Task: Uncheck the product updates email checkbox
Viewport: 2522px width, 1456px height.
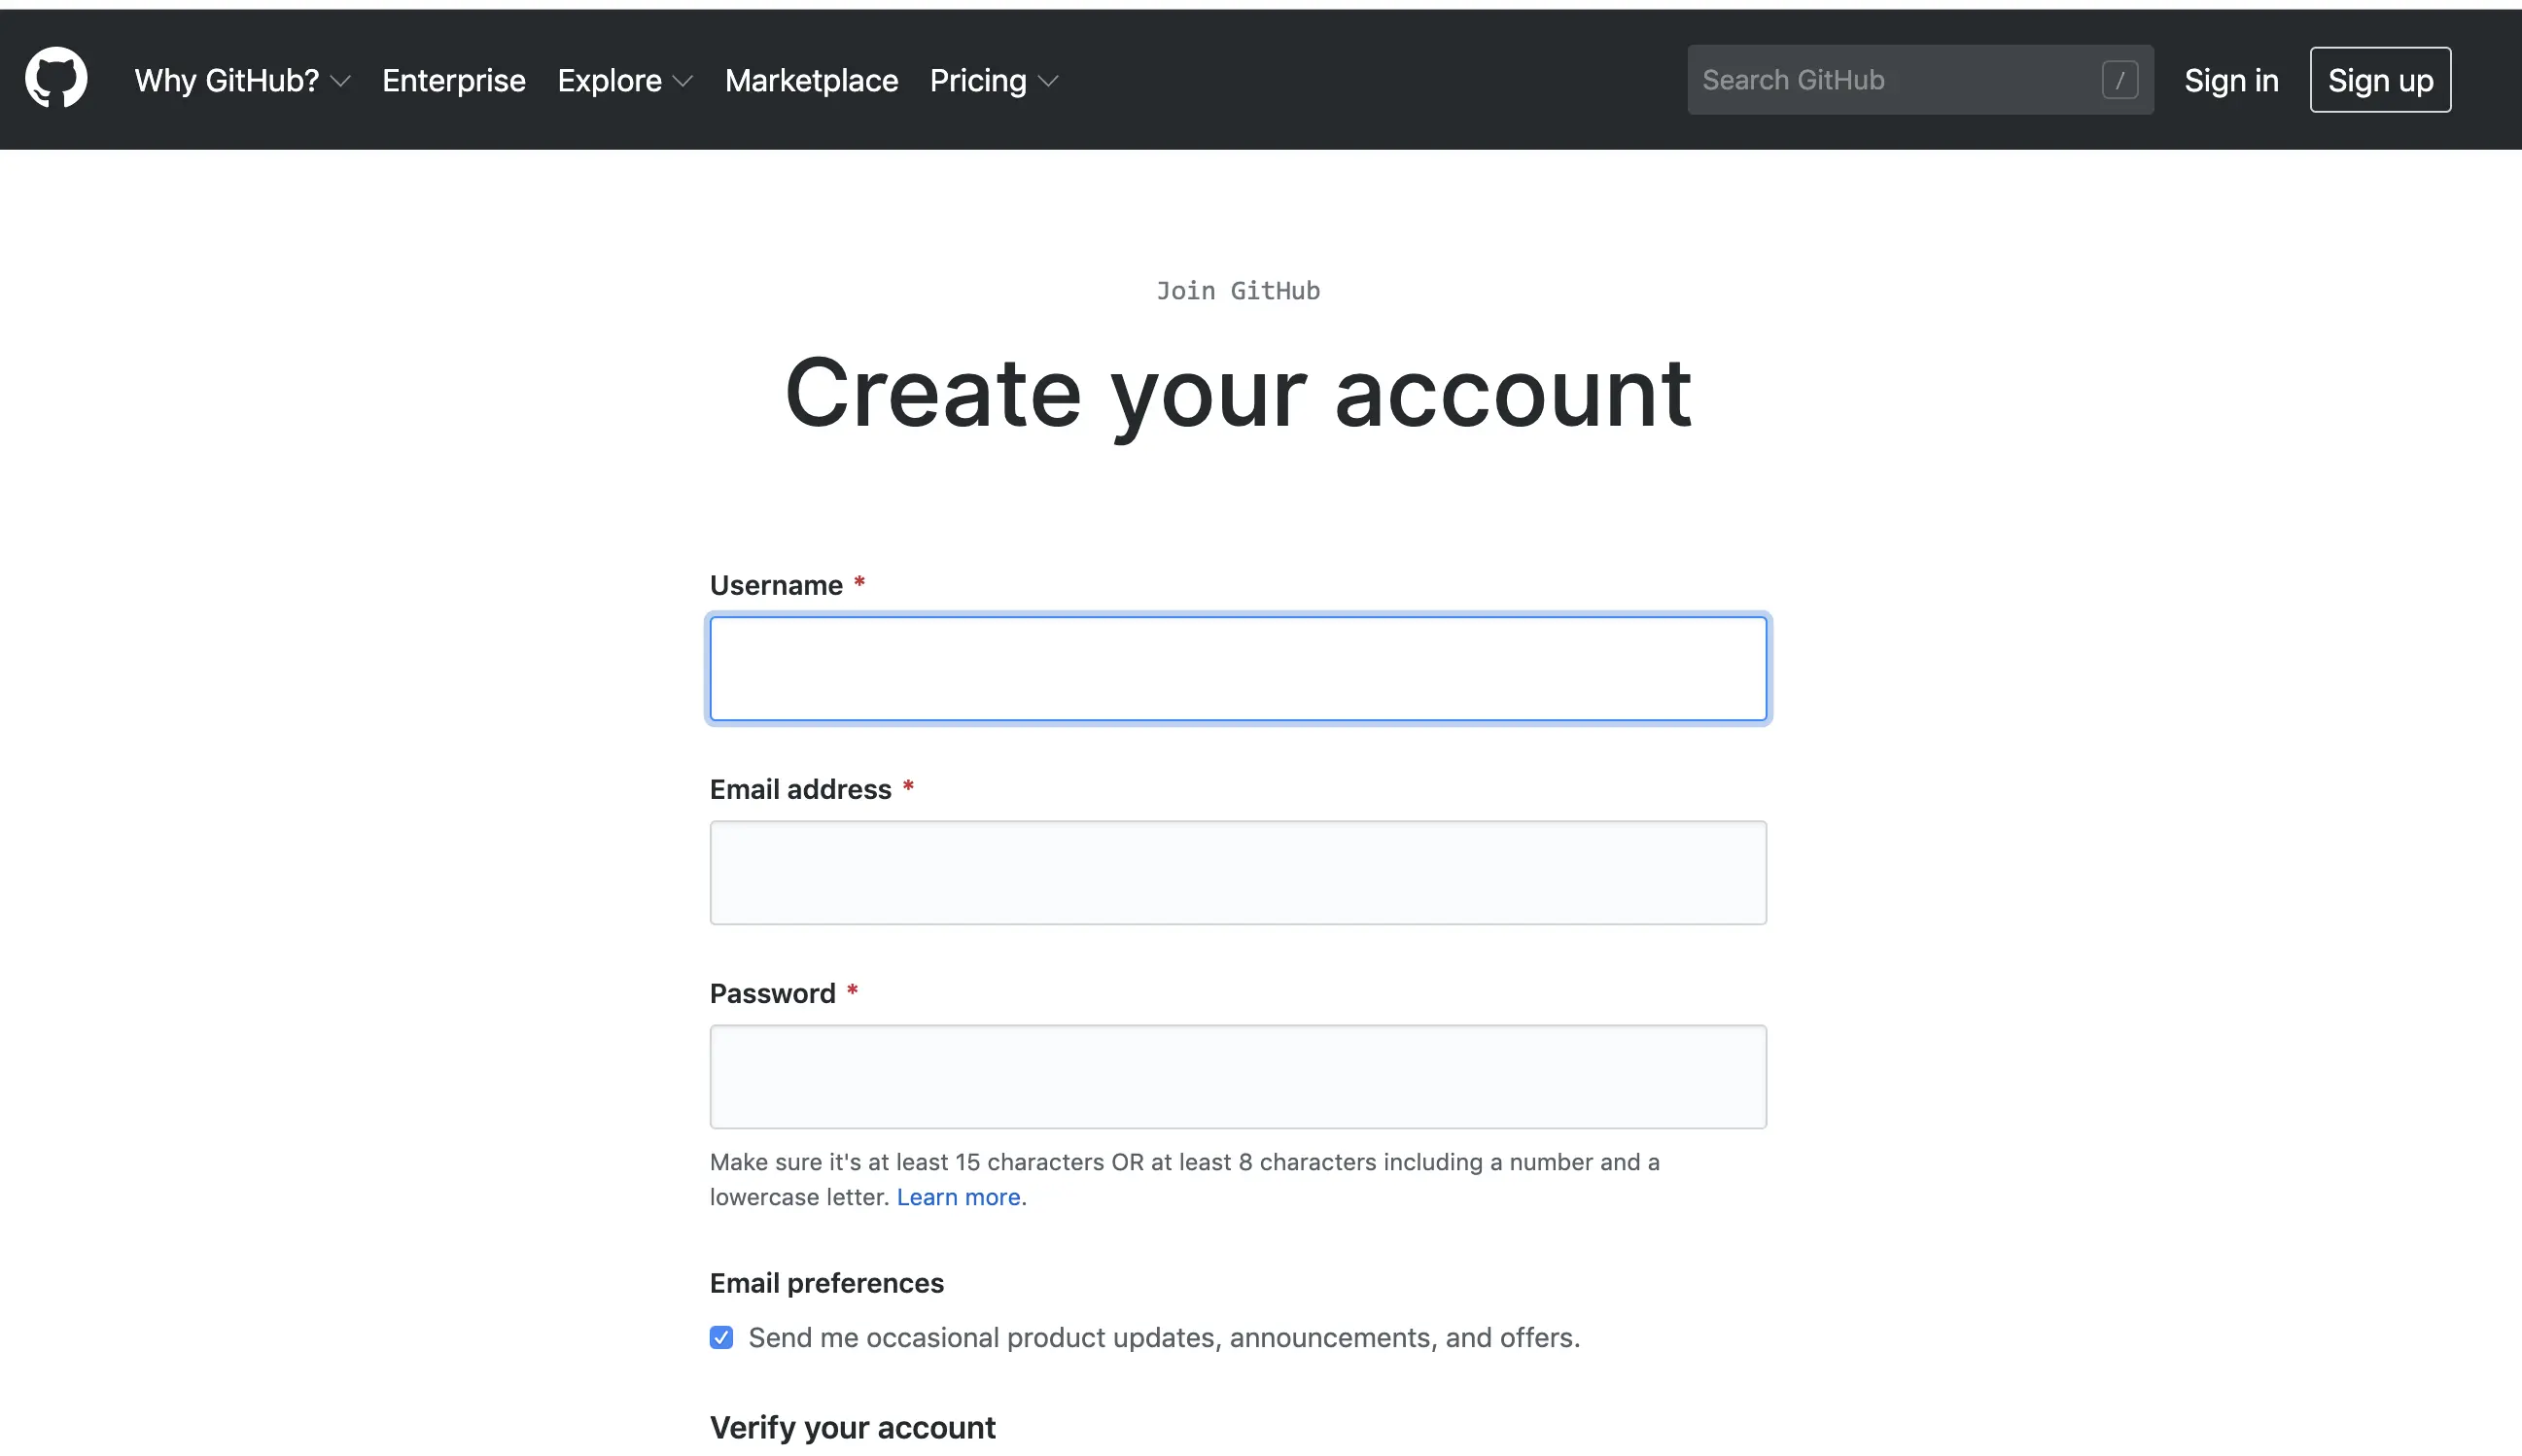Action: (721, 1337)
